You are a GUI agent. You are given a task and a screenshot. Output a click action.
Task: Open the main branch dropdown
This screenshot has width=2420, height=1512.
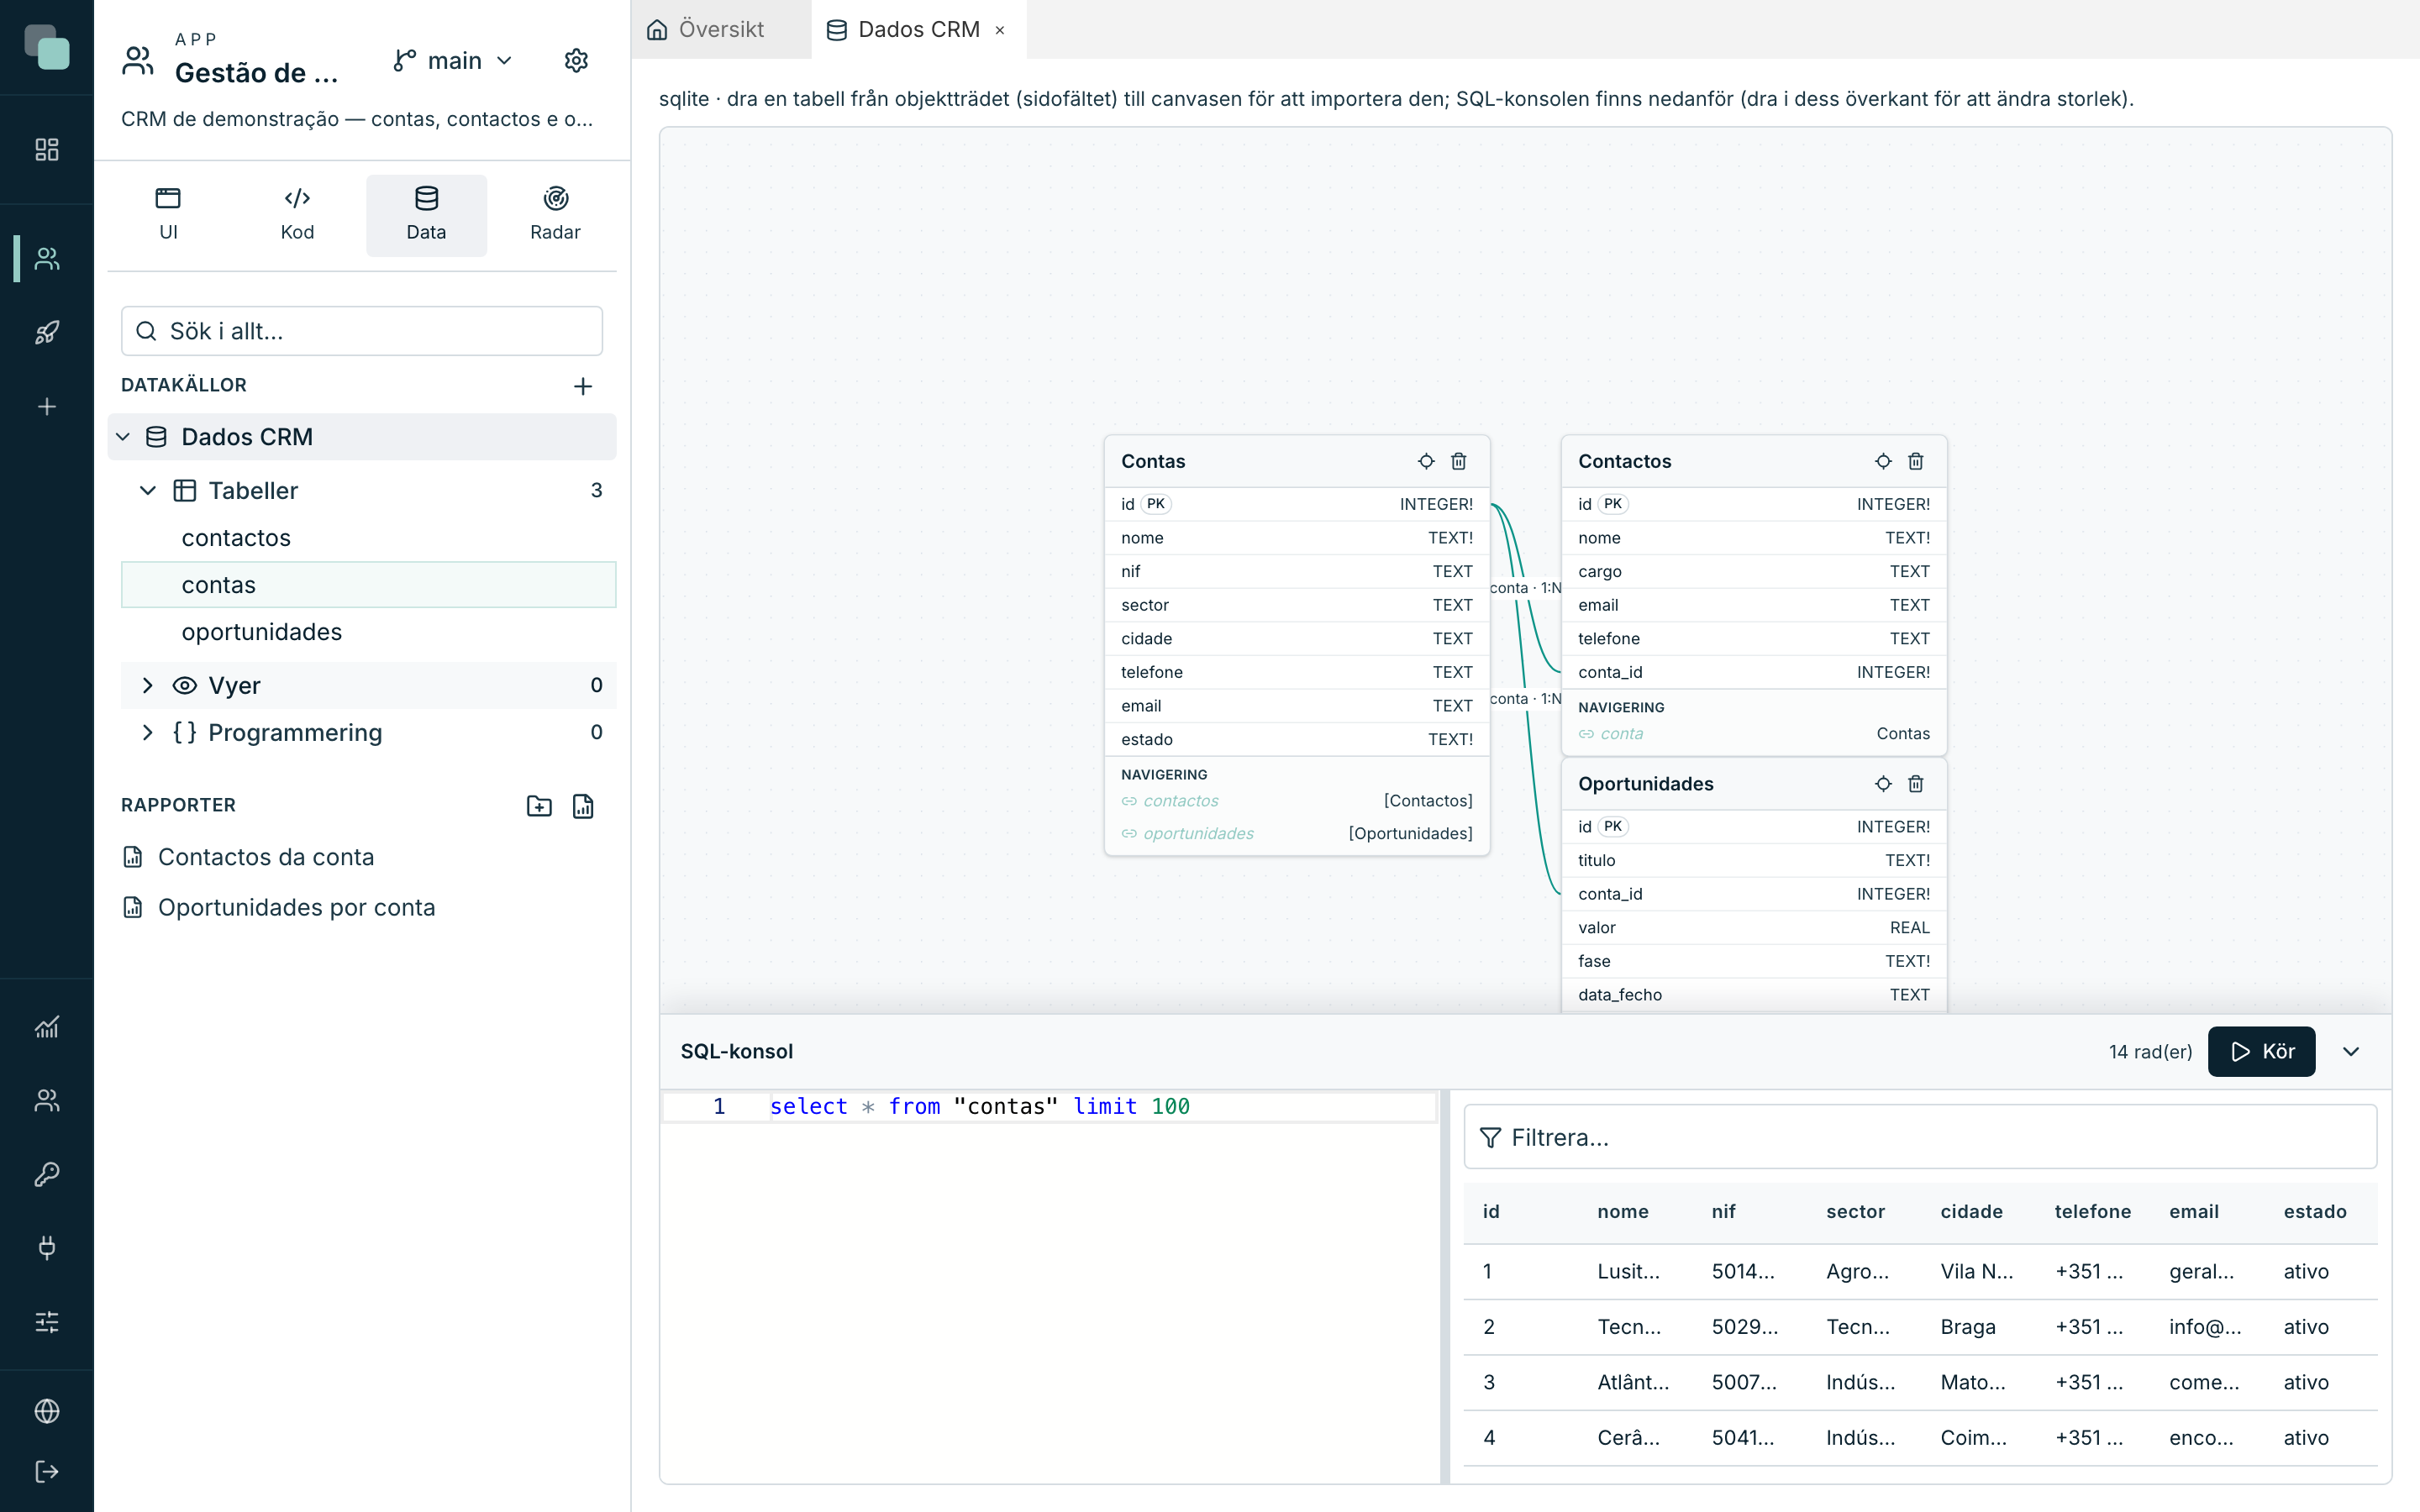click(453, 61)
